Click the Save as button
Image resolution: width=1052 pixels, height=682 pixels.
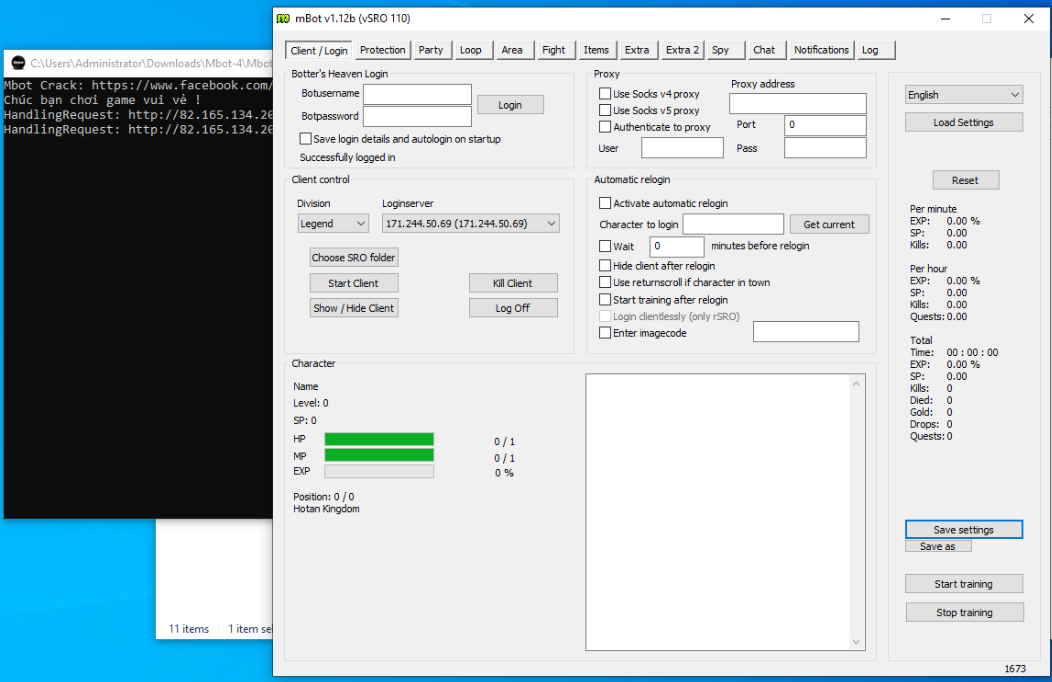[x=938, y=547]
